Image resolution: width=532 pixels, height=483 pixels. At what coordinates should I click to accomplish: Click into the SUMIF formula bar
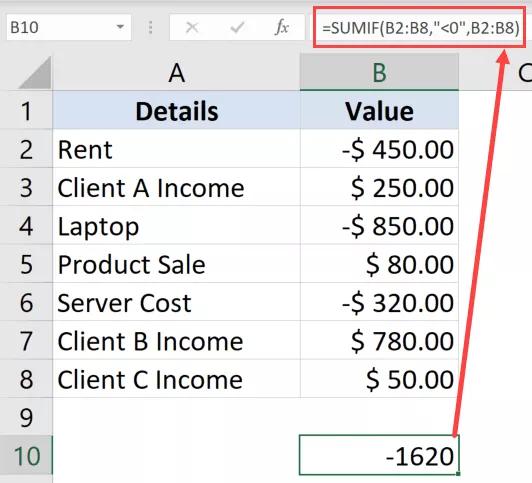[420, 27]
